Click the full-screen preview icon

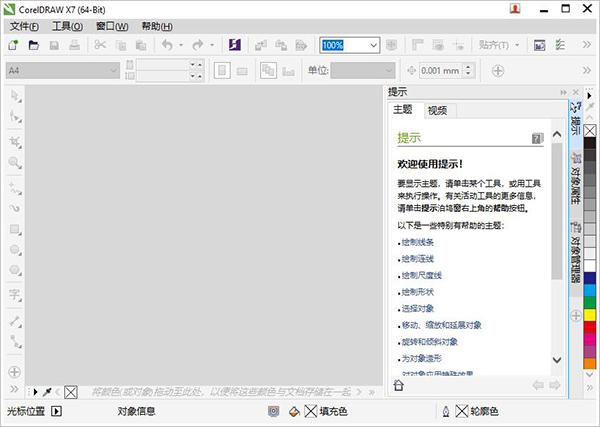point(391,45)
